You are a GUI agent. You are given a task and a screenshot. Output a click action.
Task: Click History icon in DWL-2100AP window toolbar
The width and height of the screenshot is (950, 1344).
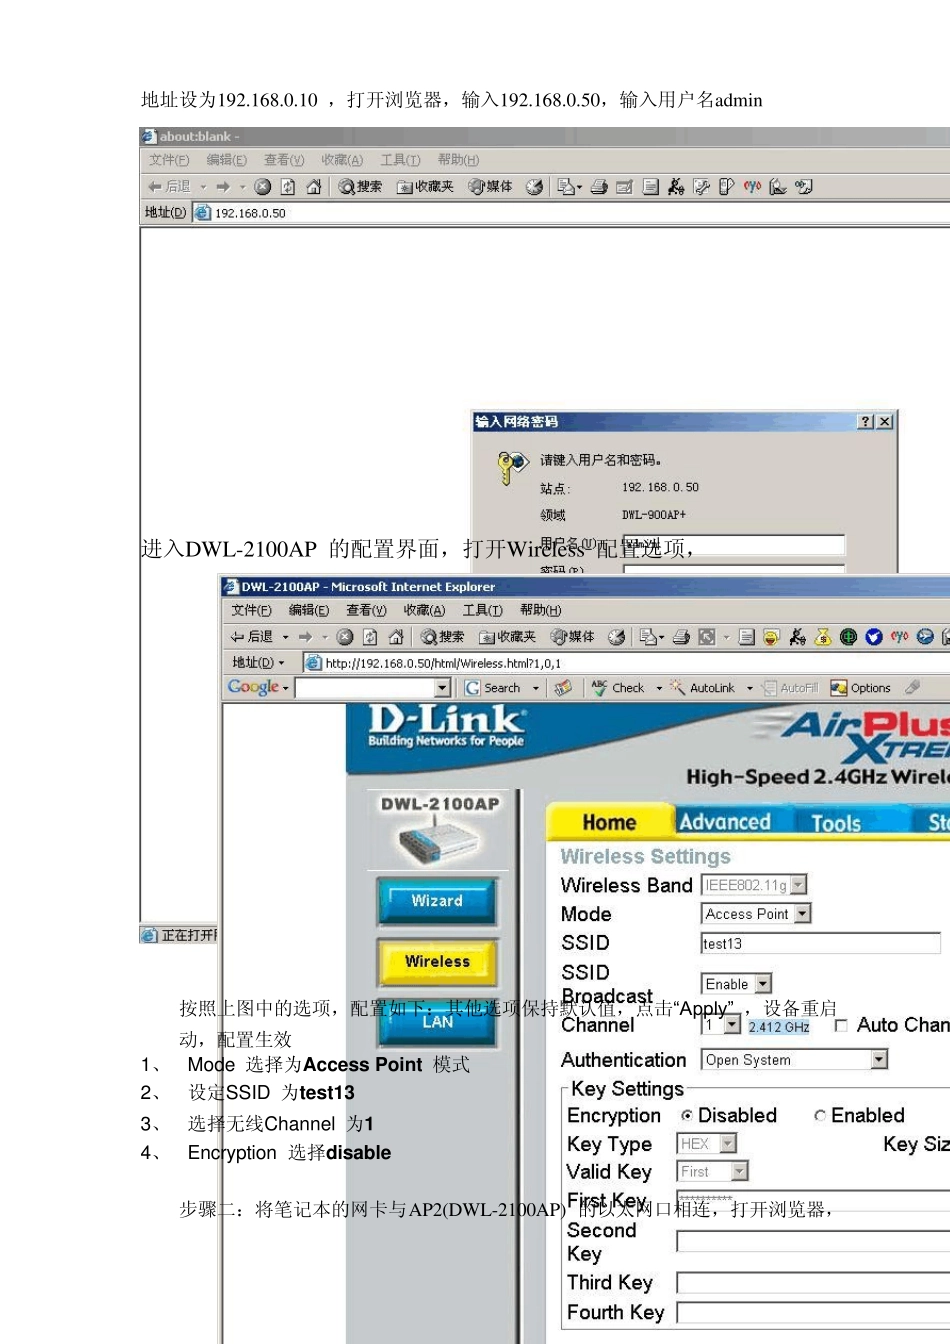point(617,636)
